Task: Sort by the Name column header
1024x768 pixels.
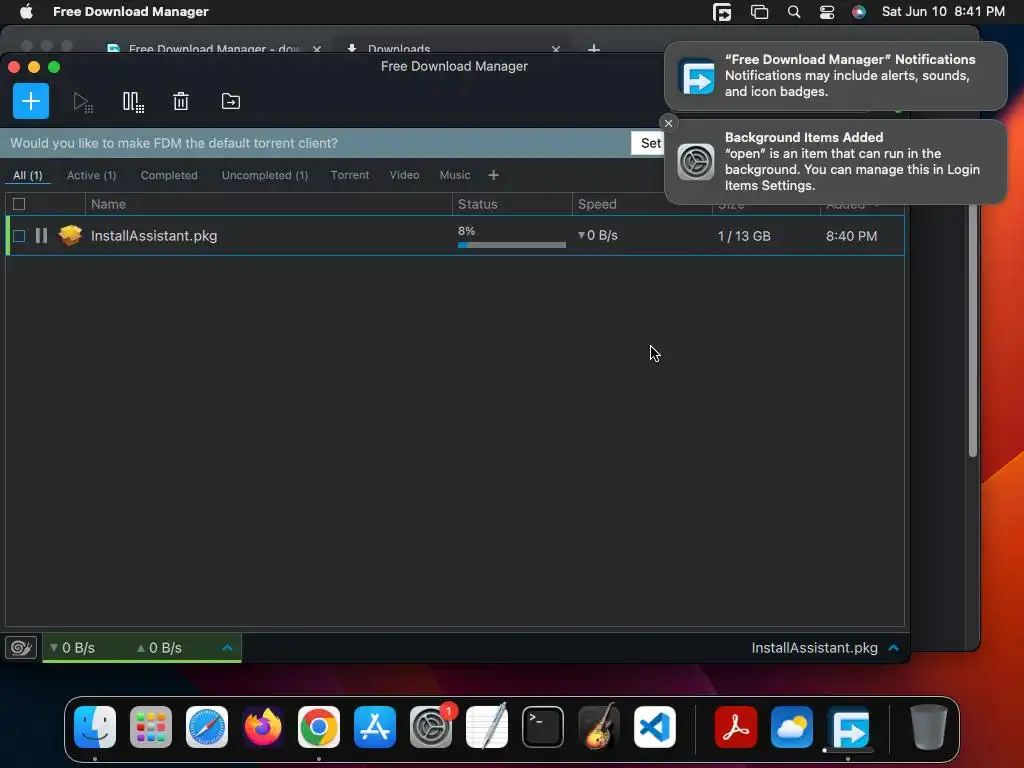Action: [268, 204]
